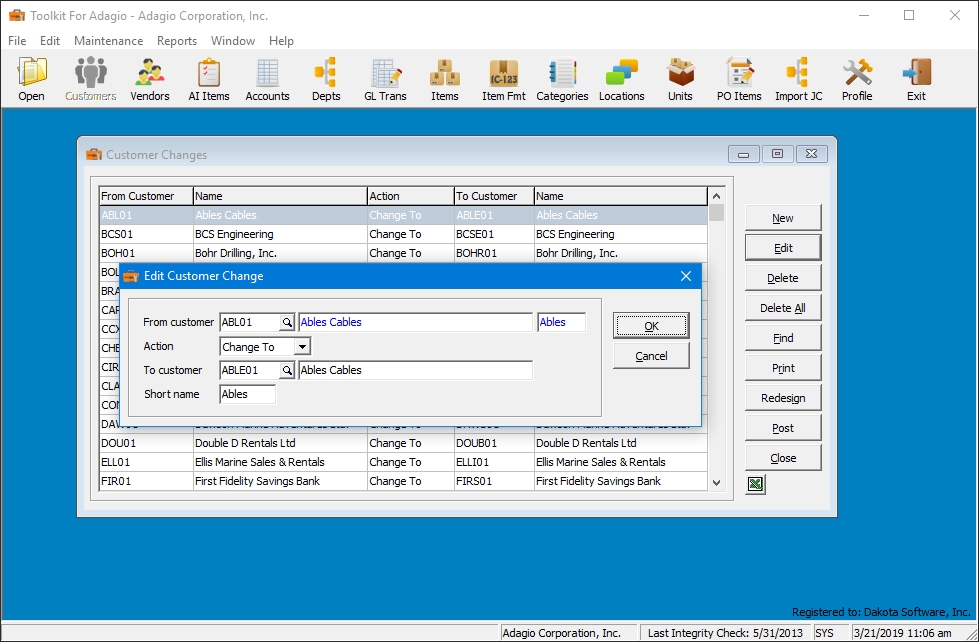
Task: Open the Help menu
Action: click(x=282, y=41)
